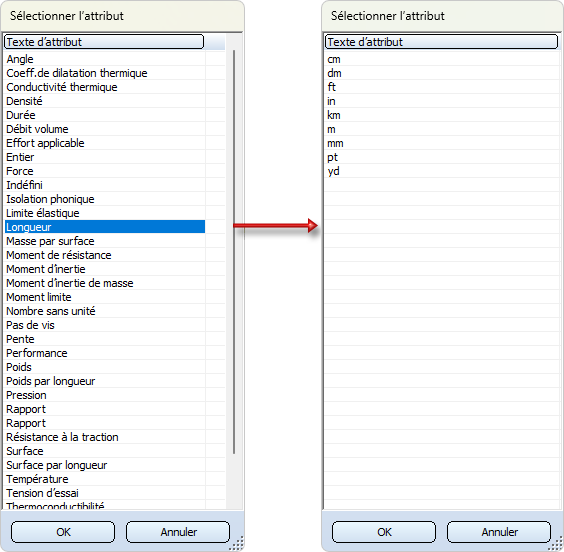The width and height of the screenshot is (564, 552).
Task: Select Résistance à la traction
Action: click(x=105, y=437)
